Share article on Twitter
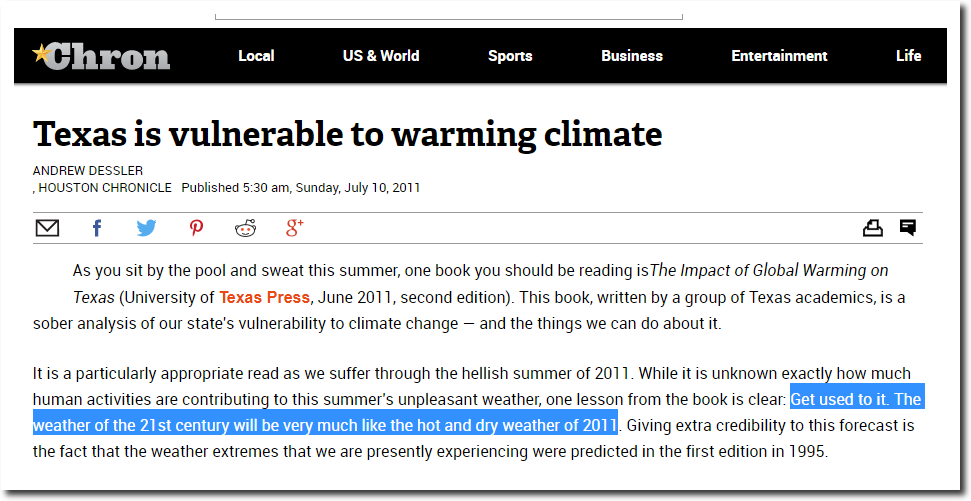The height and width of the screenshot is (501, 971). click(x=147, y=229)
